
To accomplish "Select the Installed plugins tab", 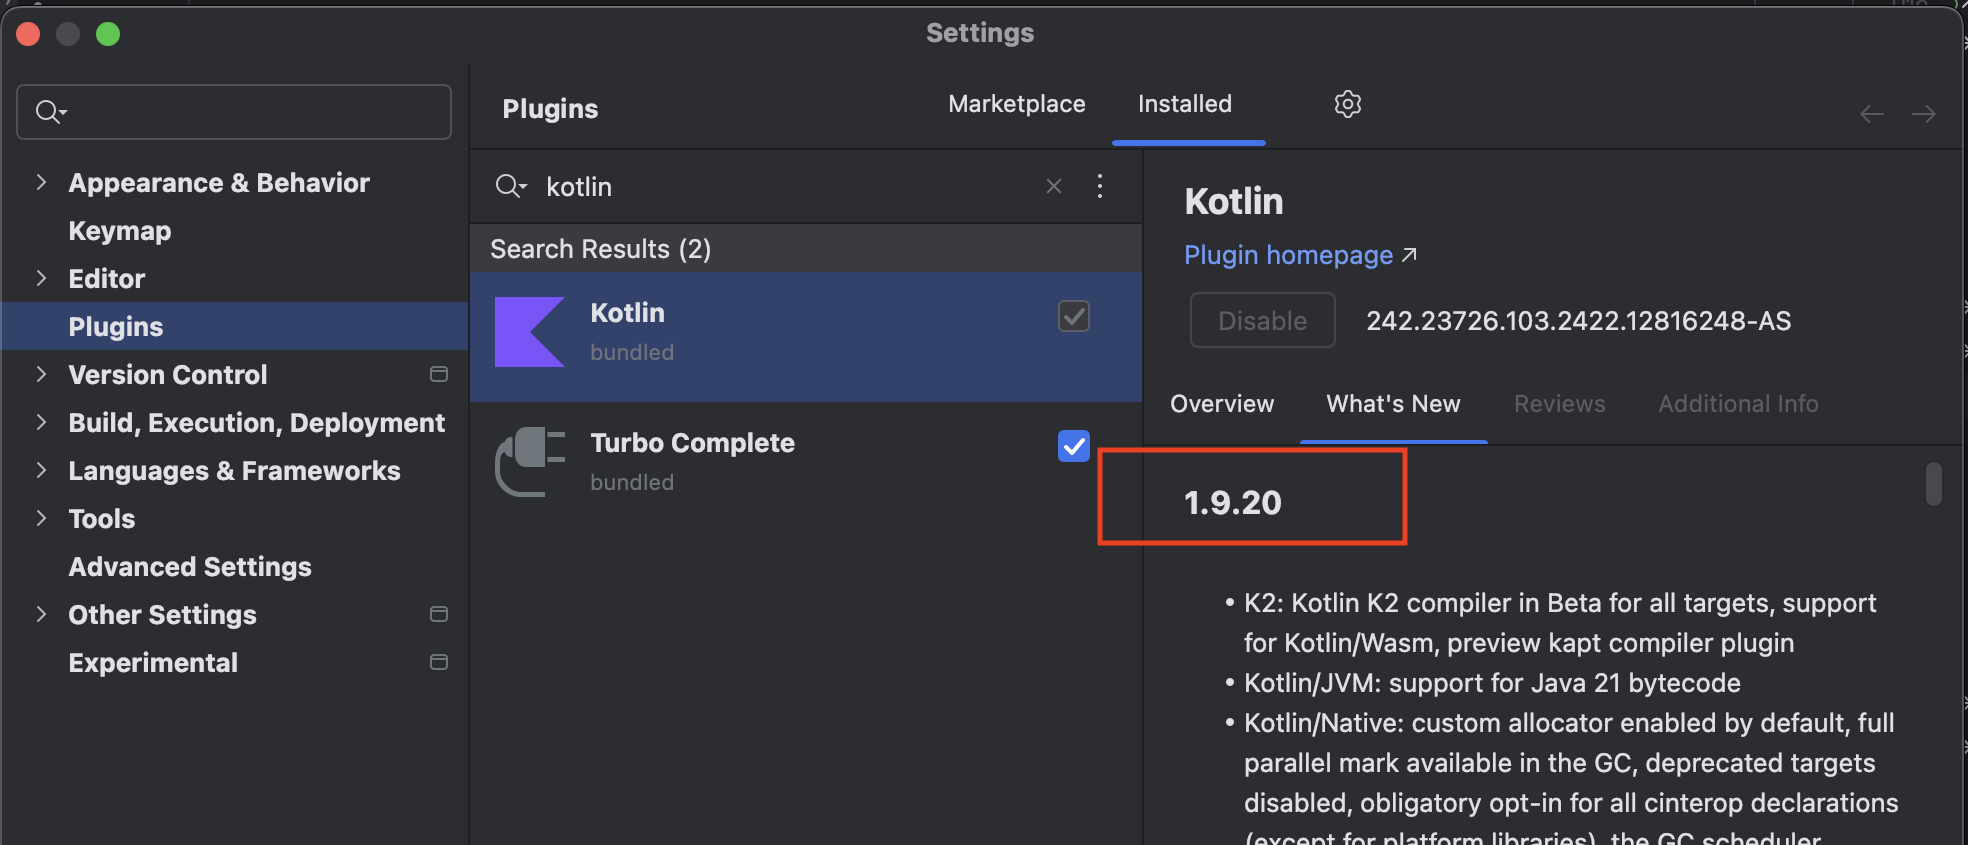I will 1185,104.
